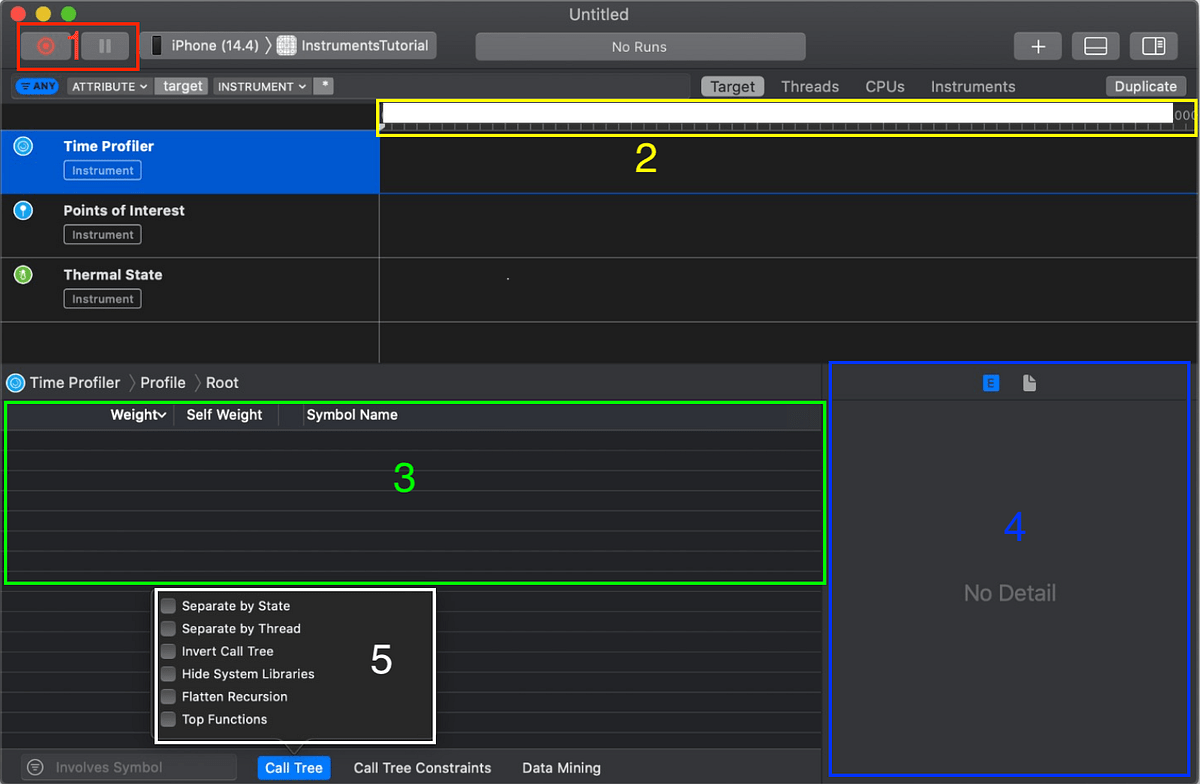Open the No Runs selector
This screenshot has height=784, width=1200.
coord(639,46)
